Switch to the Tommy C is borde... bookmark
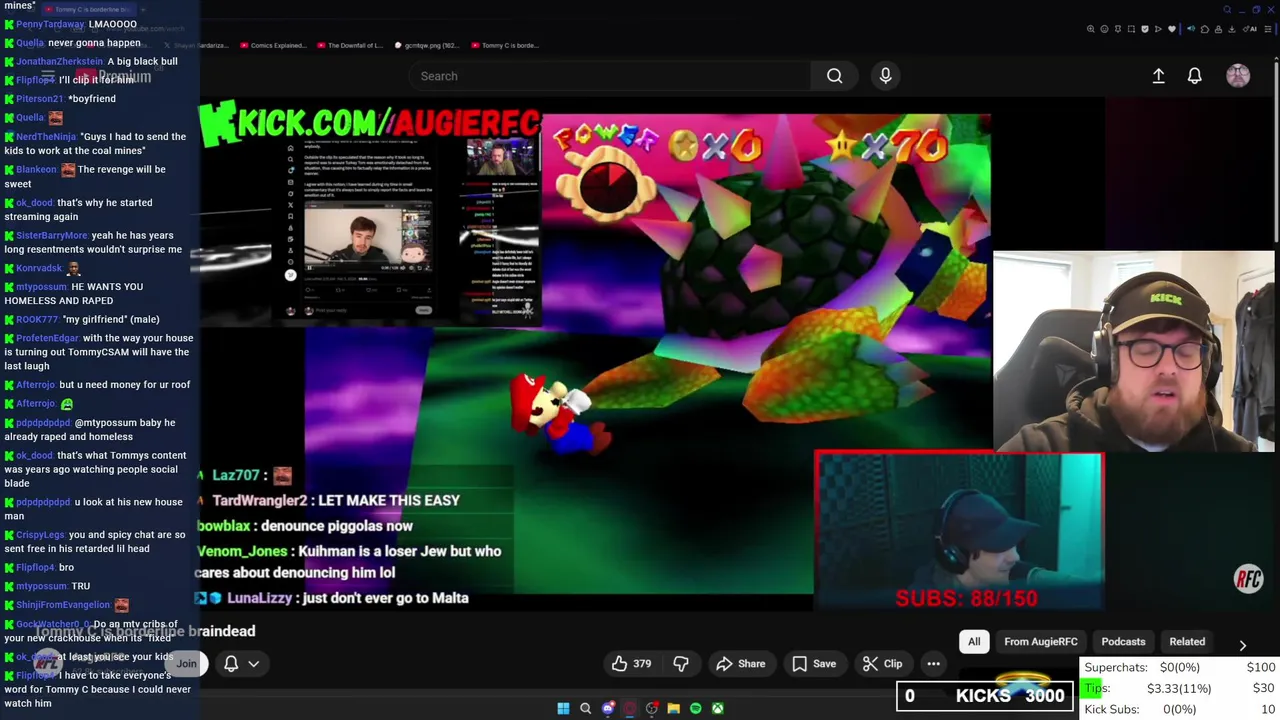 (504, 45)
